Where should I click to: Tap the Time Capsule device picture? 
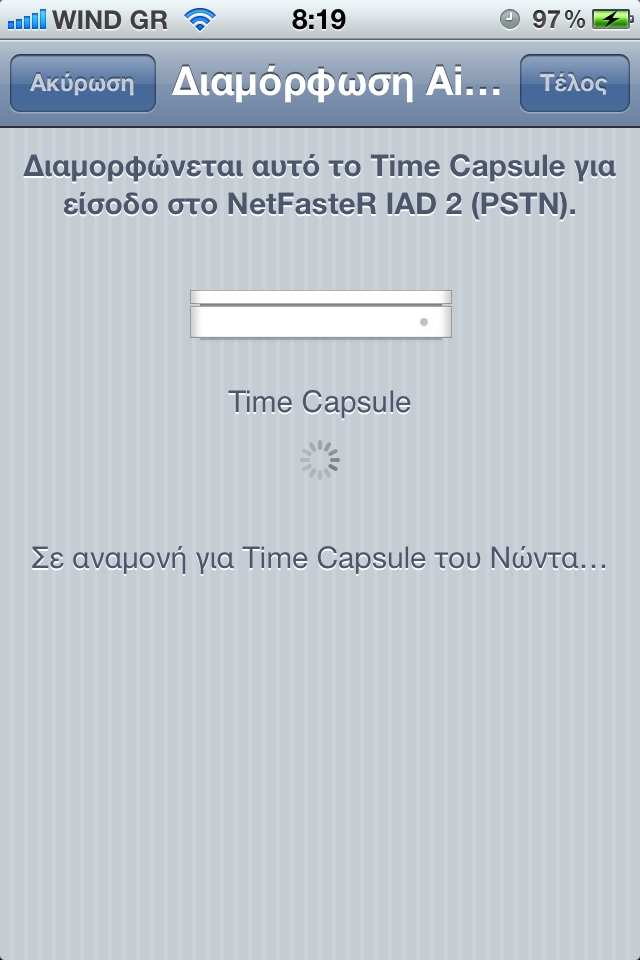[x=321, y=314]
